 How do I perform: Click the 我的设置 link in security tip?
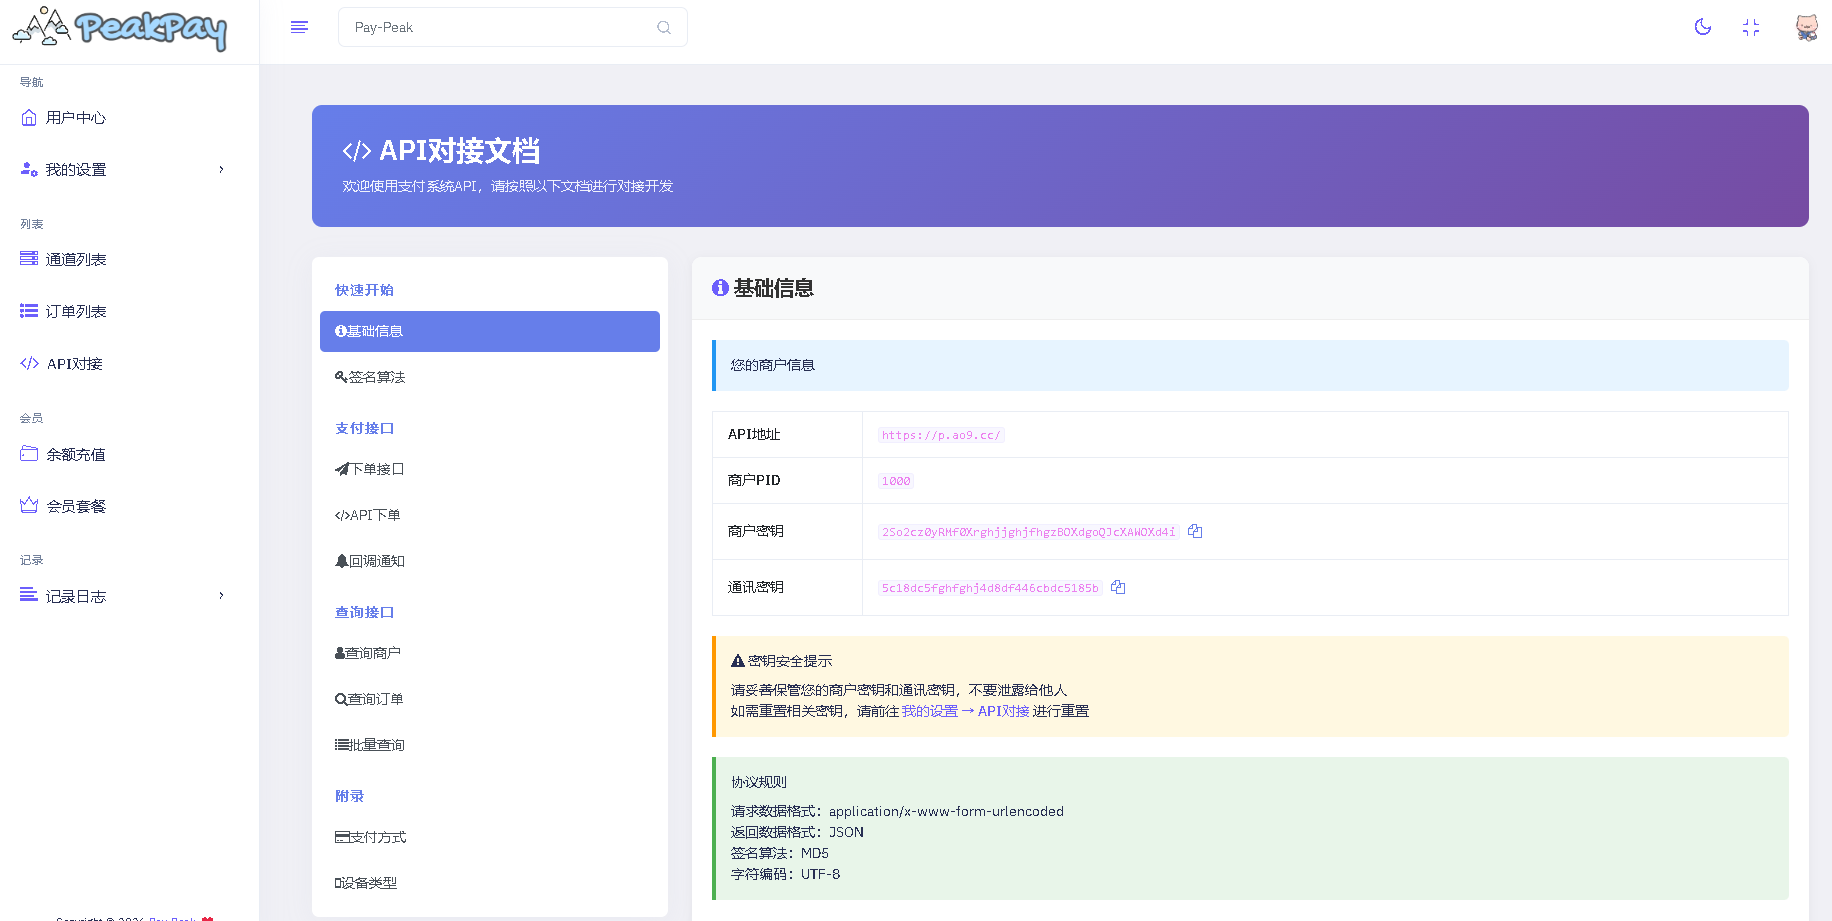coord(928,711)
